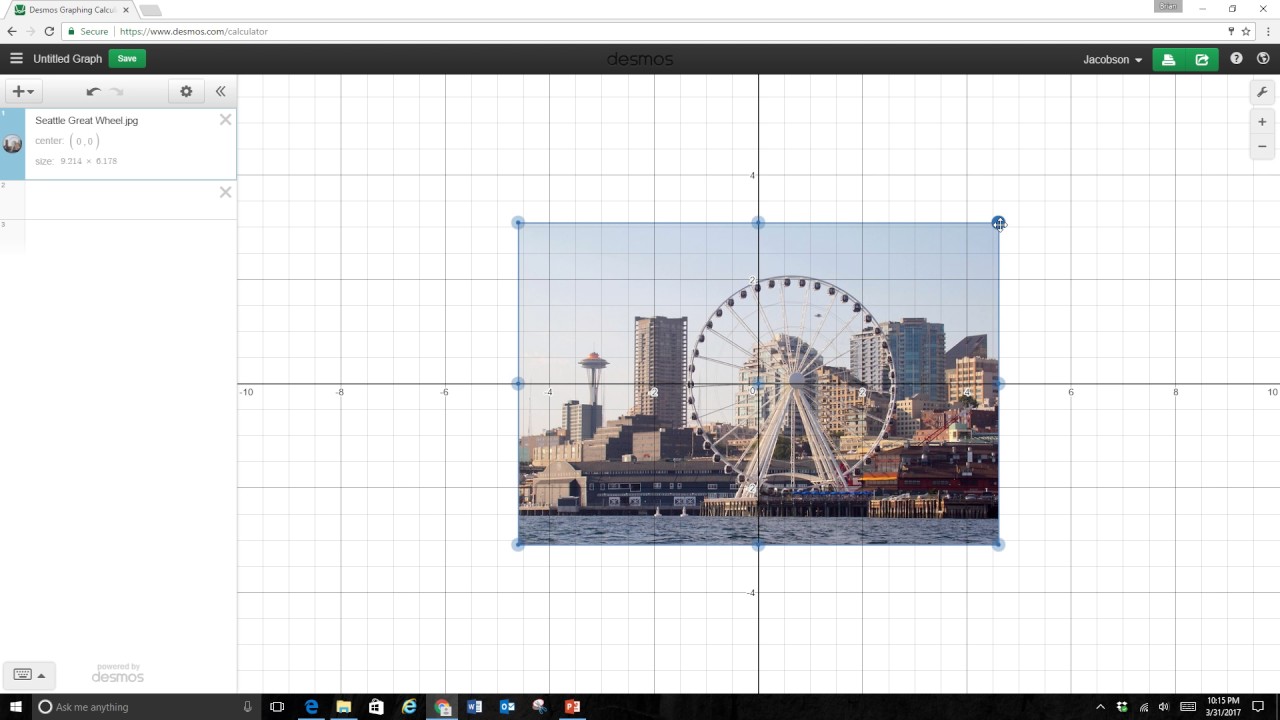Viewport: 1280px width, 720px height.
Task: Show the on-screen keypad keyboard button
Action: 29,674
